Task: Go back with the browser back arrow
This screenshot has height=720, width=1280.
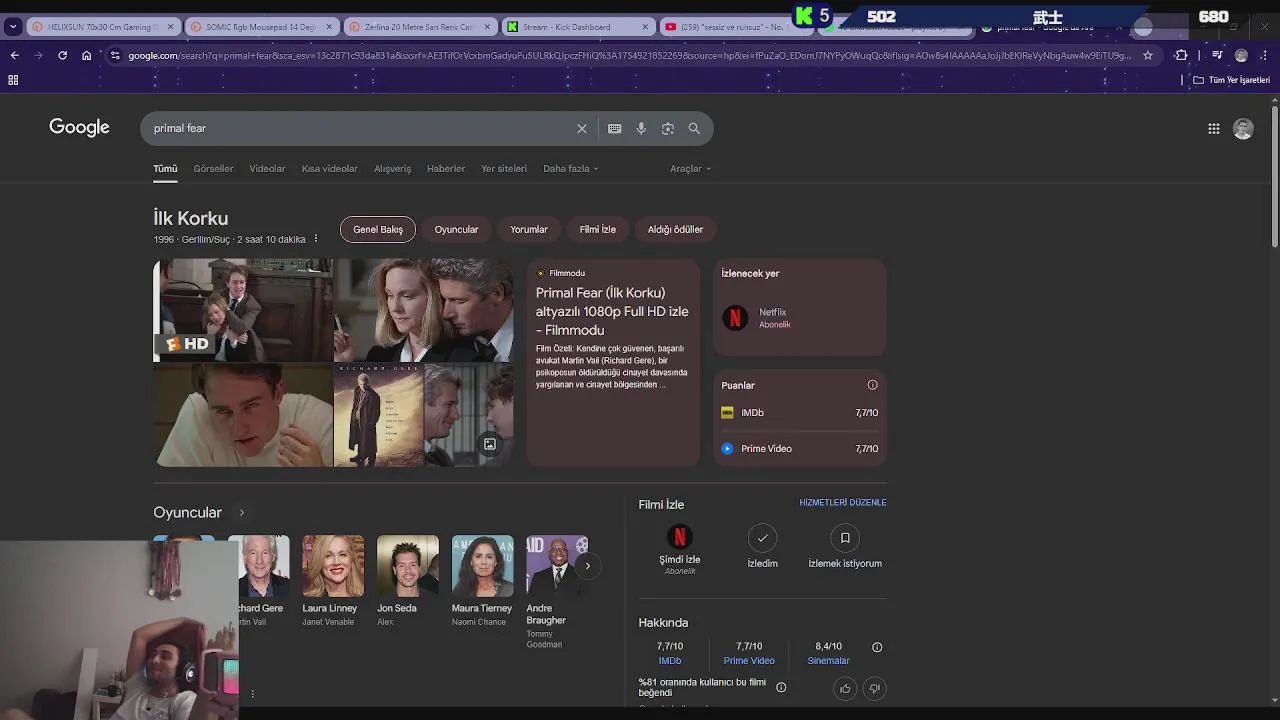Action: (x=14, y=55)
